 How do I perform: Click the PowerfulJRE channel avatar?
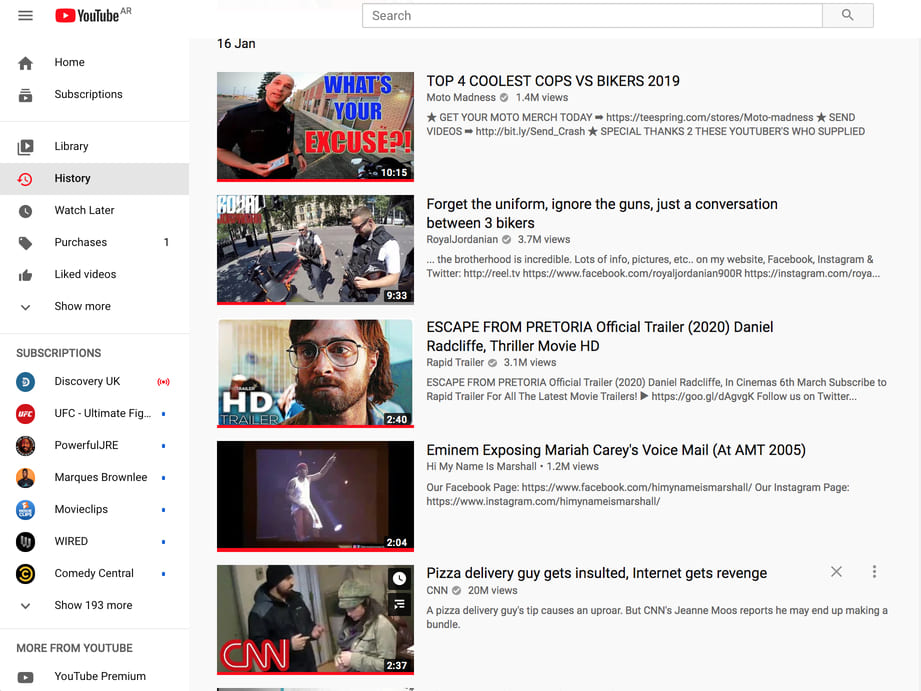25,446
